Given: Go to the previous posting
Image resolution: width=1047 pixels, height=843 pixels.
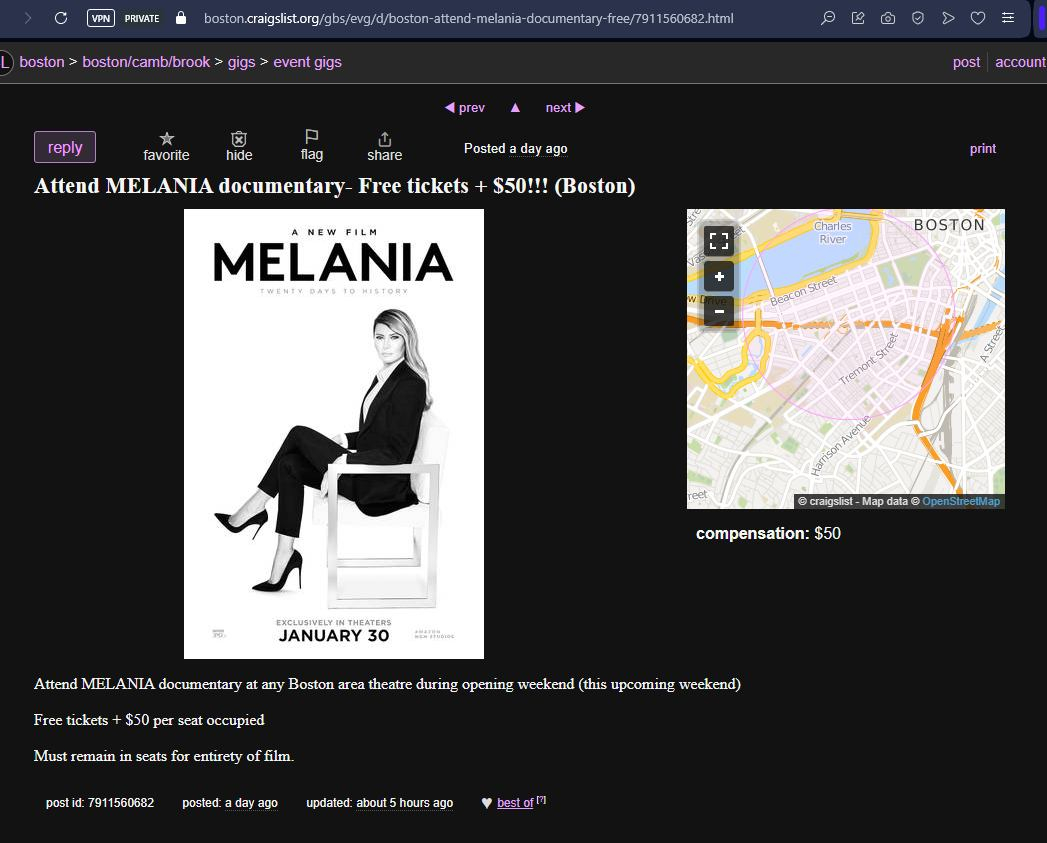Looking at the screenshot, I should tap(465, 108).
